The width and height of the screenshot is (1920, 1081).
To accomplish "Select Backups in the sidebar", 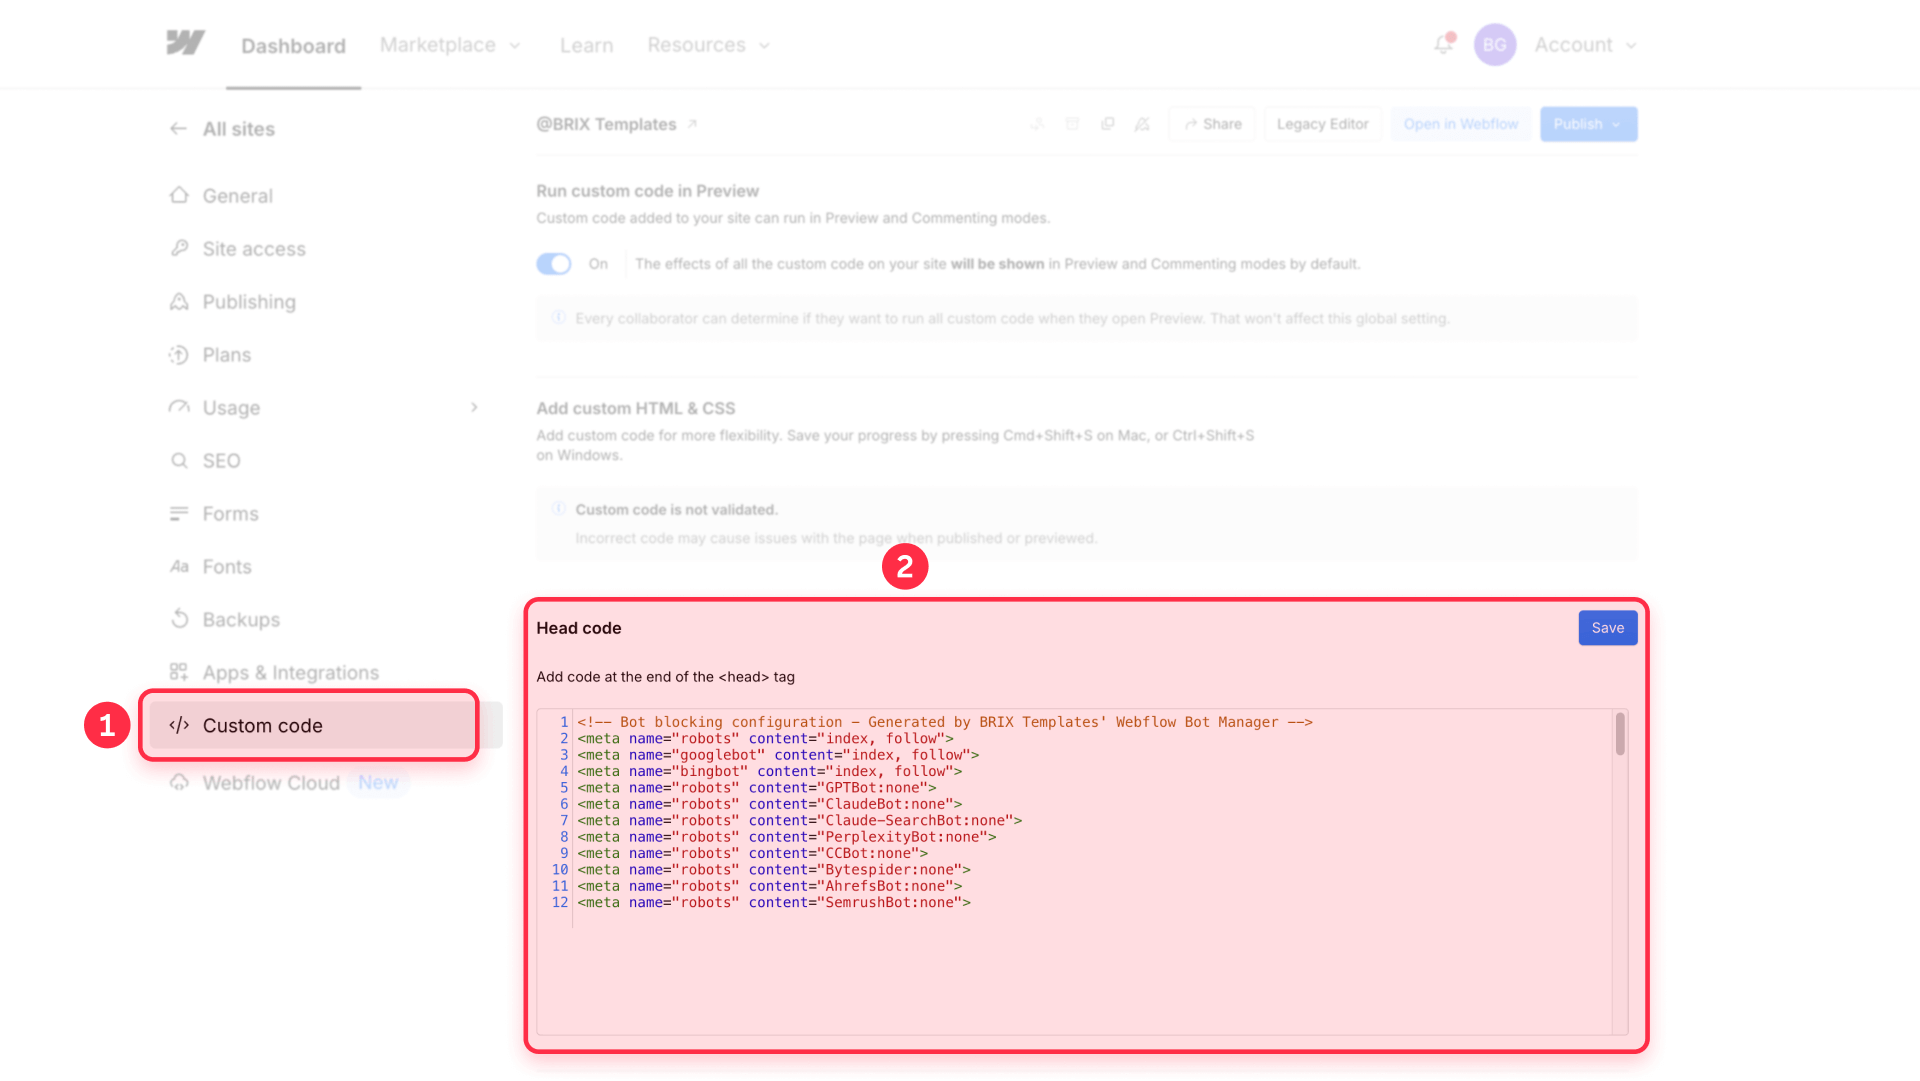I will pos(241,620).
